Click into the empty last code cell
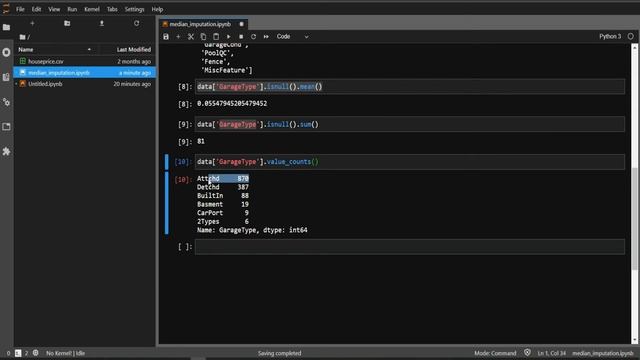The height and width of the screenshot is (360, 640). [x=409, y=247]
